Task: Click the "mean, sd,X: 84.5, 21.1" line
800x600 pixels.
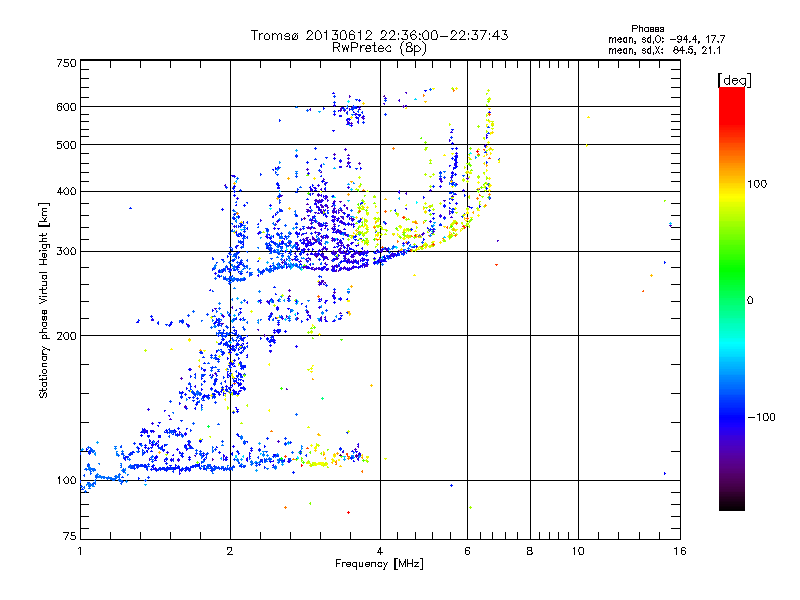Action: [664, 50]
